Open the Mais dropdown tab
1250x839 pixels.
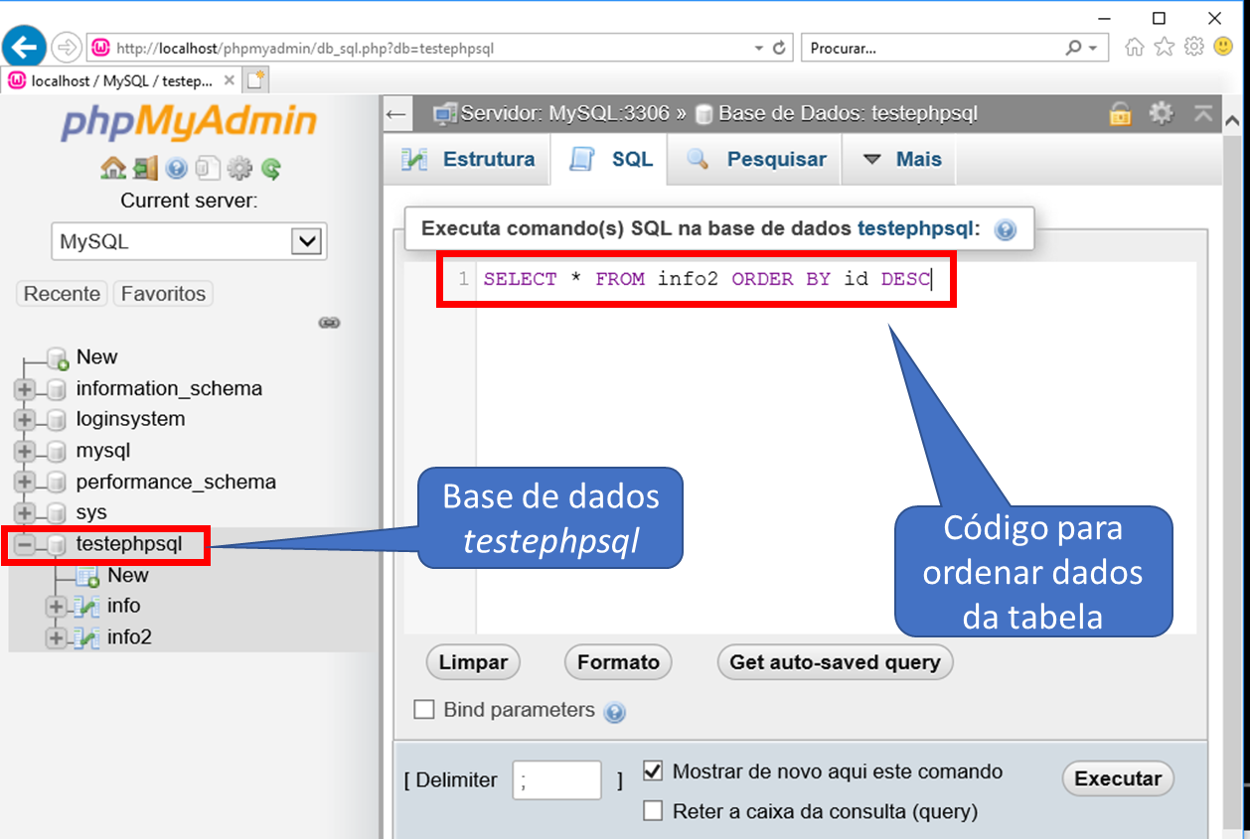coord(900,160)
